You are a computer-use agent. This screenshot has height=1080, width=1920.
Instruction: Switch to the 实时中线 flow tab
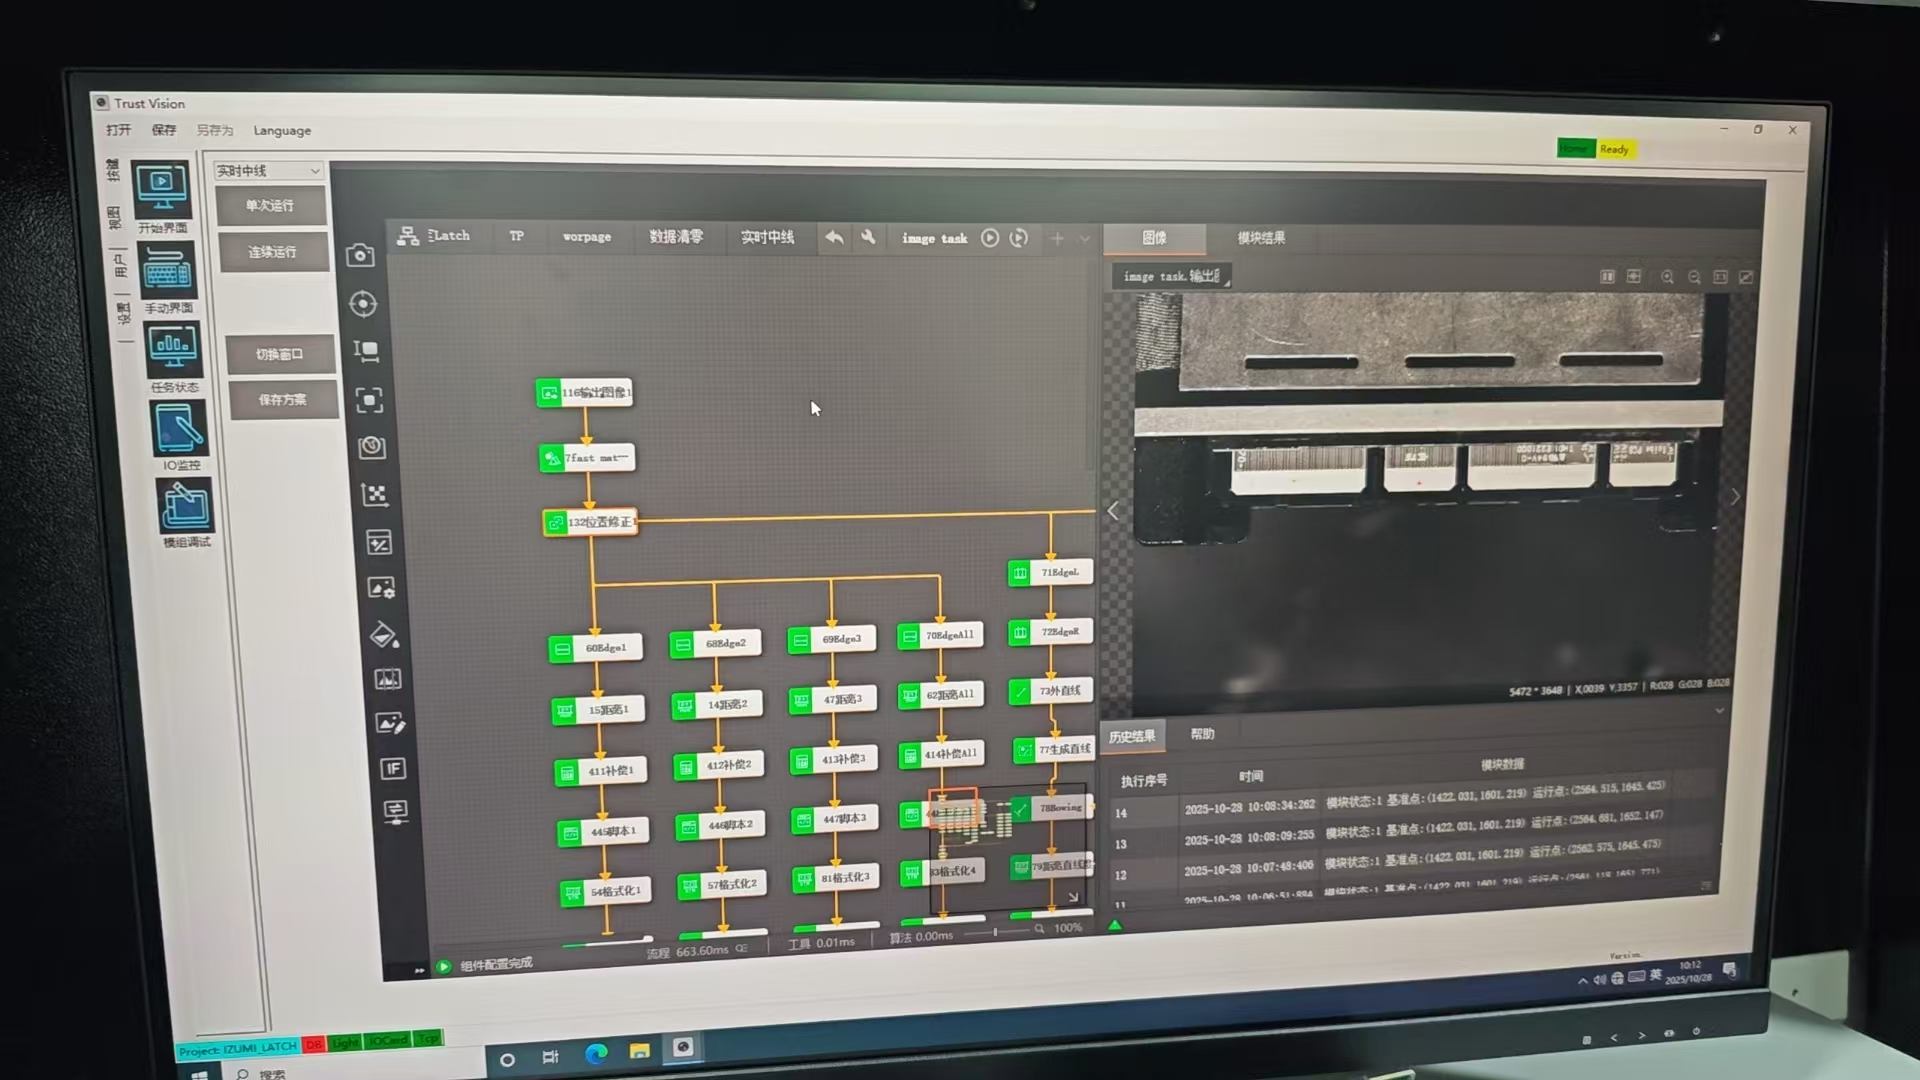[767, 237]
